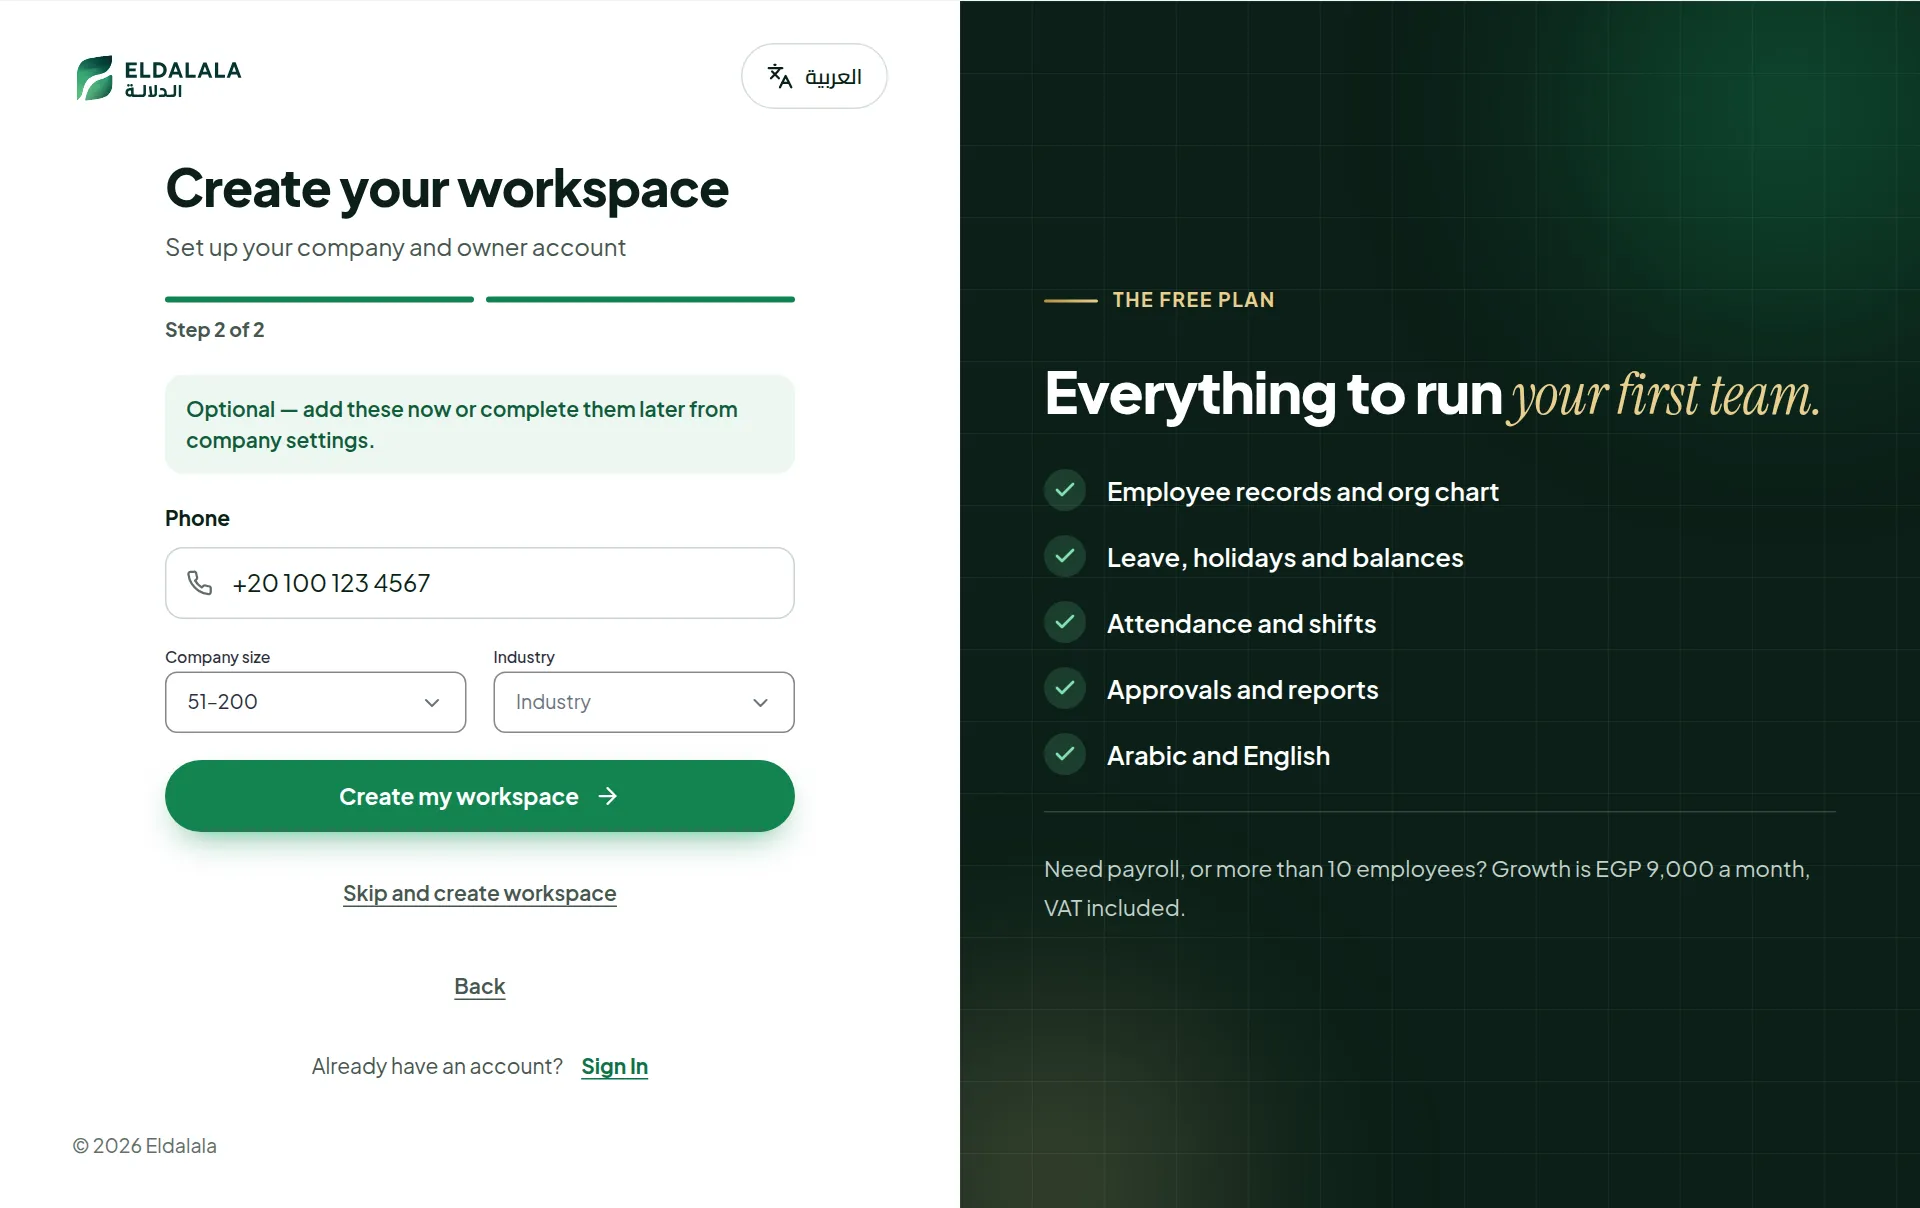Click the Growth plan pricing note
This screenshot has height=1208, width=1920.
tap(1427, 888)
